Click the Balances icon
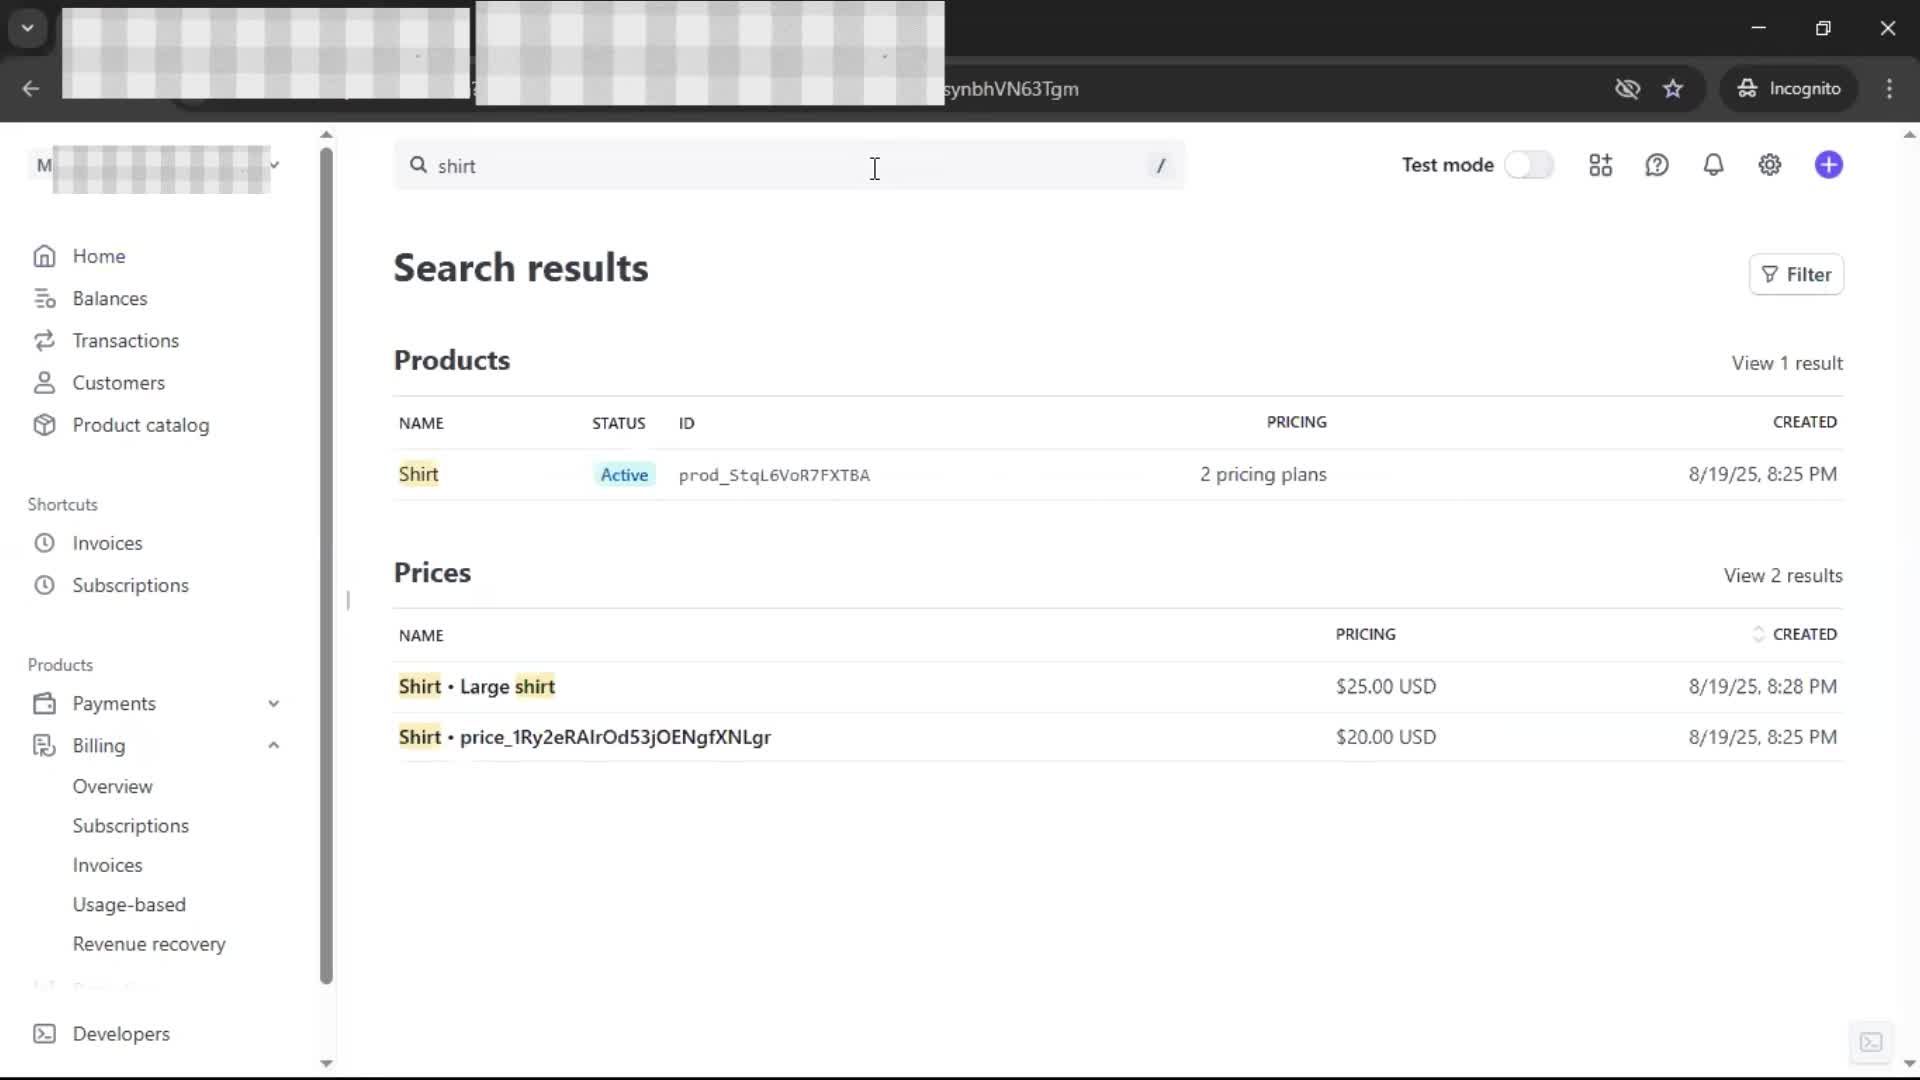 (44, 298)
